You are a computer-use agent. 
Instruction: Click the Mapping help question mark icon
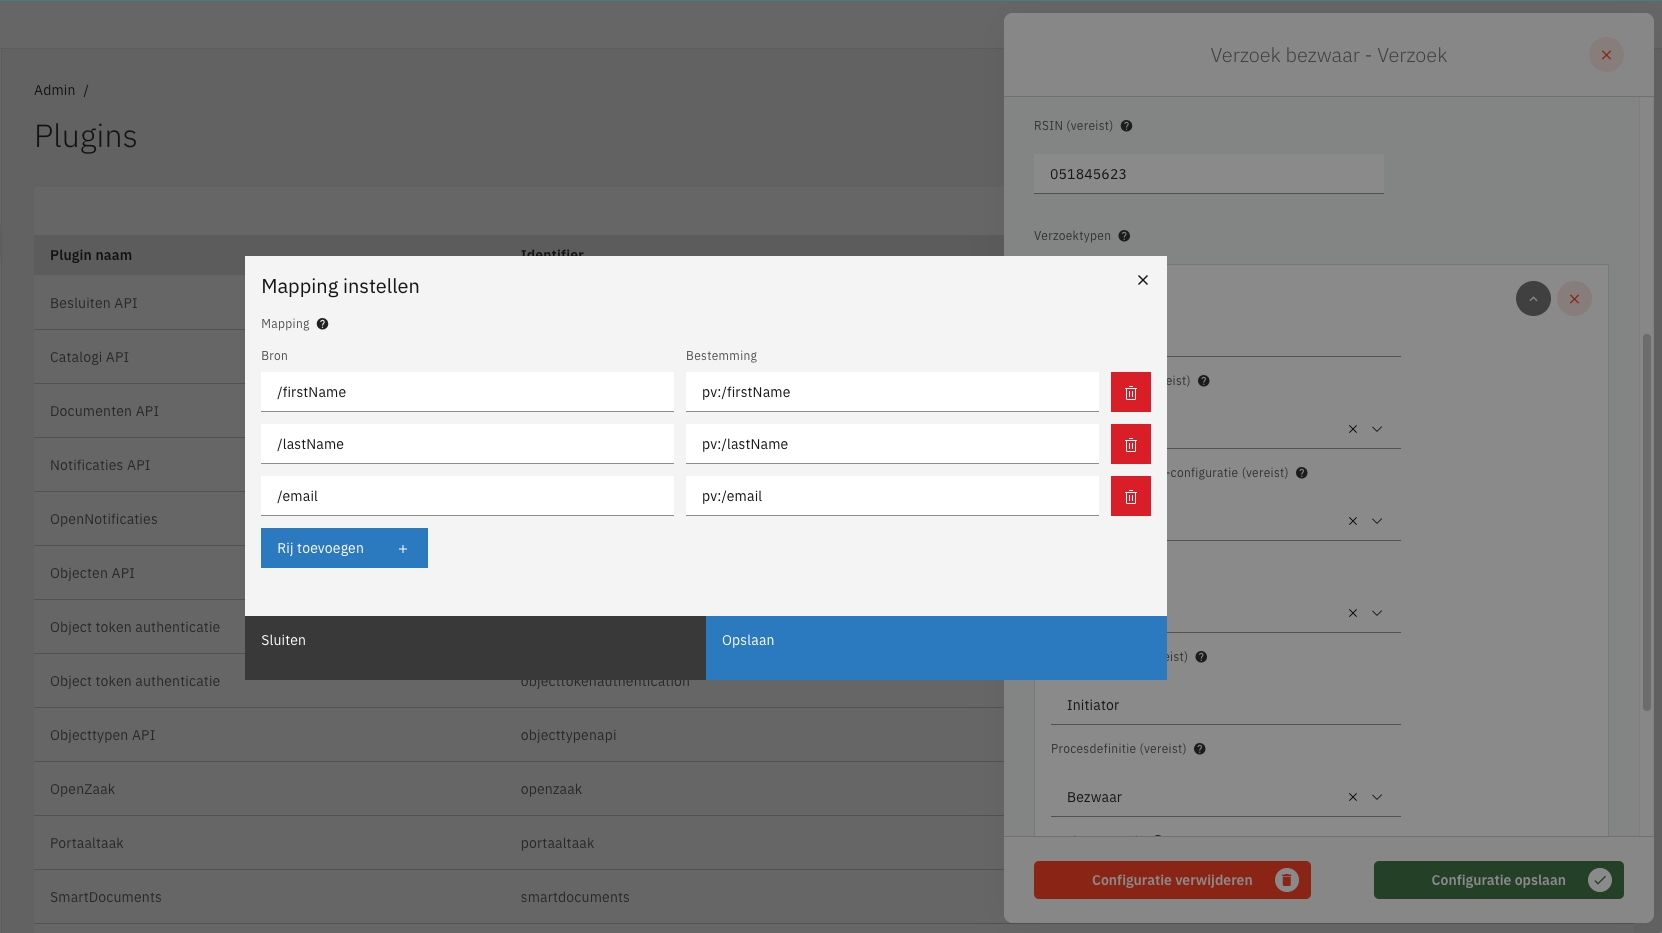[x=322, y=324]
